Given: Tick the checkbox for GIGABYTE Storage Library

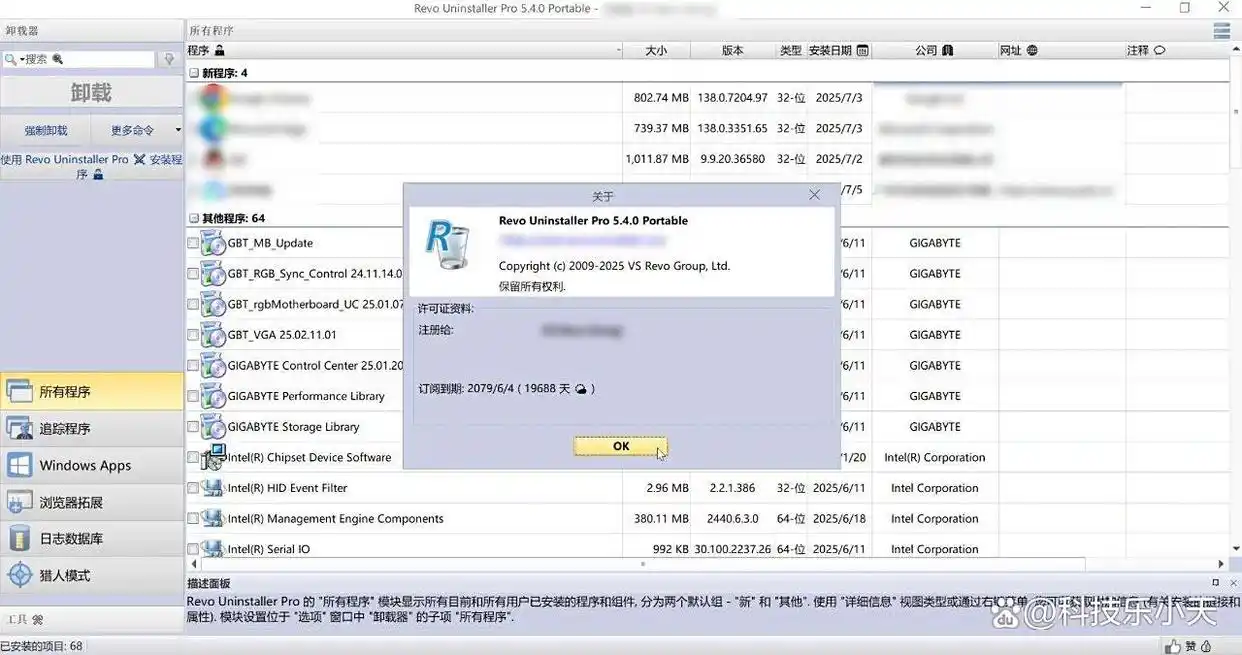Looking at the screenshot, I should click(x=193, y=427).
